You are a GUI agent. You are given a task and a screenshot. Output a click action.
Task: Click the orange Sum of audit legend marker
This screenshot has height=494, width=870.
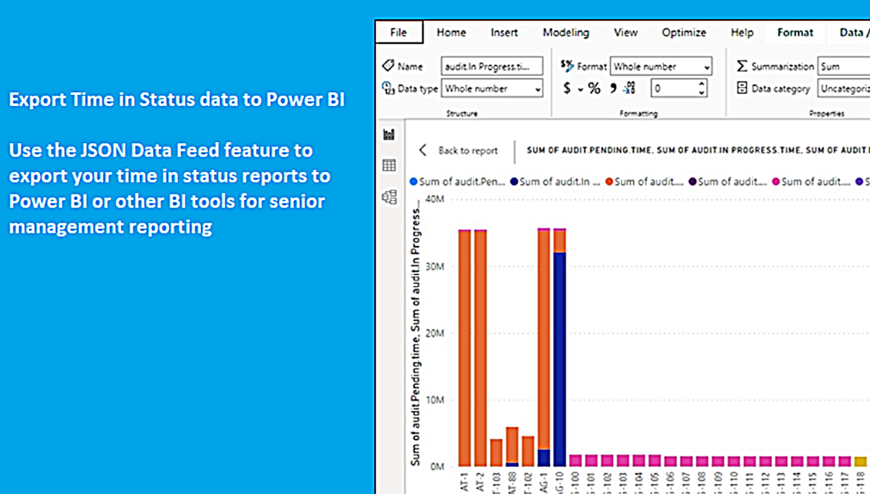[x=609, y=182]
